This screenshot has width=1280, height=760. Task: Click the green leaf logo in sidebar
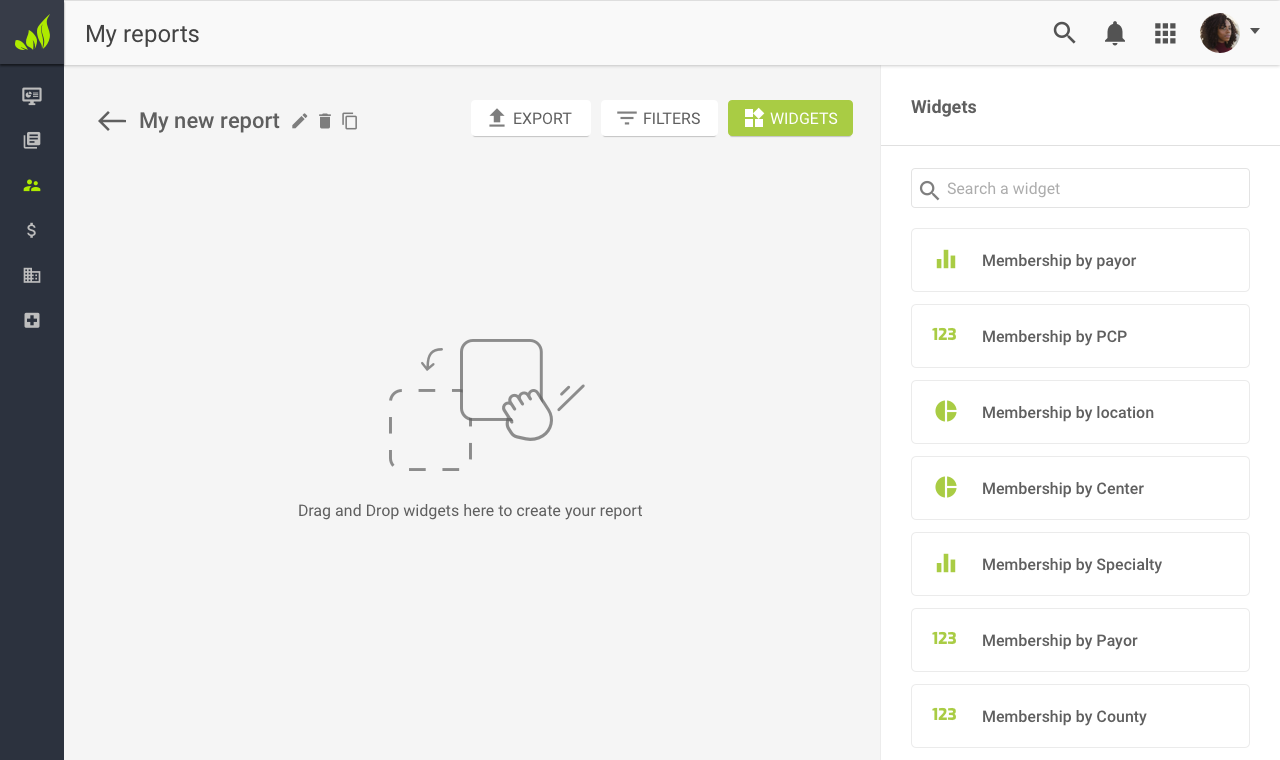tap(32, 33)
